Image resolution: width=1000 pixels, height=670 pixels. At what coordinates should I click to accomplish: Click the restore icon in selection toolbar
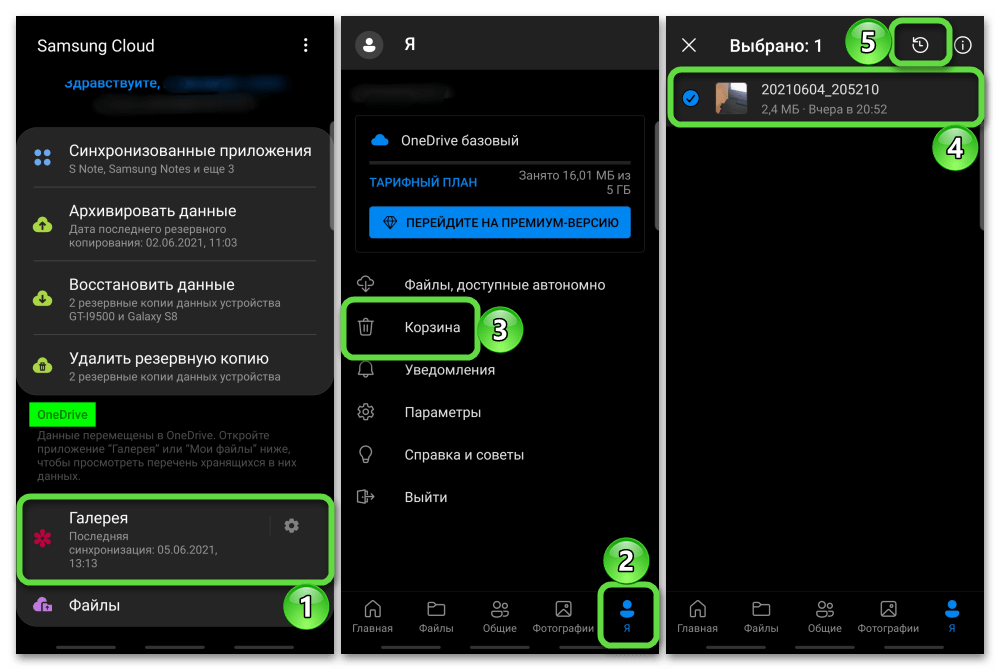[920, 45]
